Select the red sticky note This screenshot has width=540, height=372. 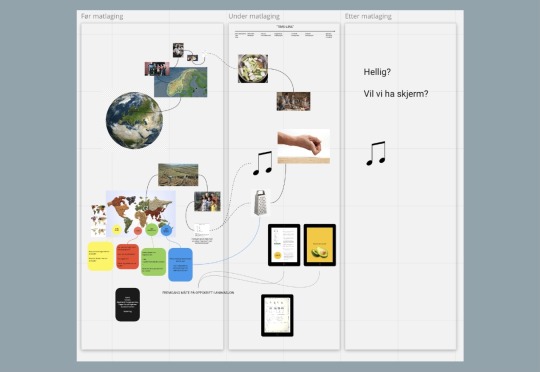[128, 257]
